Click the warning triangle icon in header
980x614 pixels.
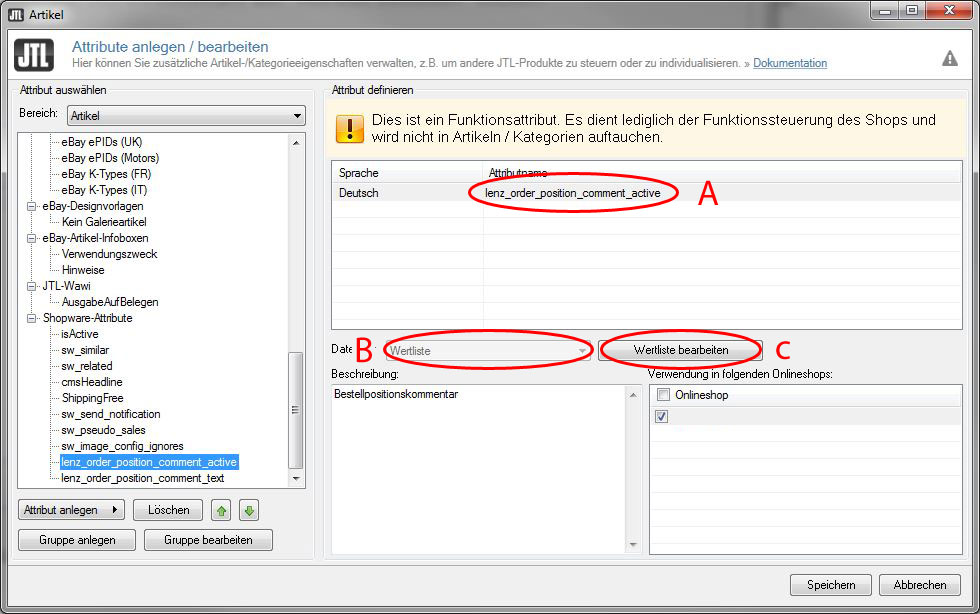pyautogui.click(x=949, y=59)
